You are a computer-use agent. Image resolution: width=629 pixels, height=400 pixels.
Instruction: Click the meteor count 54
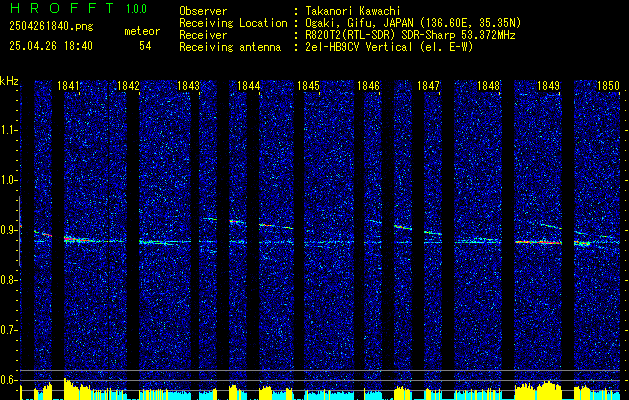[x=145, y=46]
